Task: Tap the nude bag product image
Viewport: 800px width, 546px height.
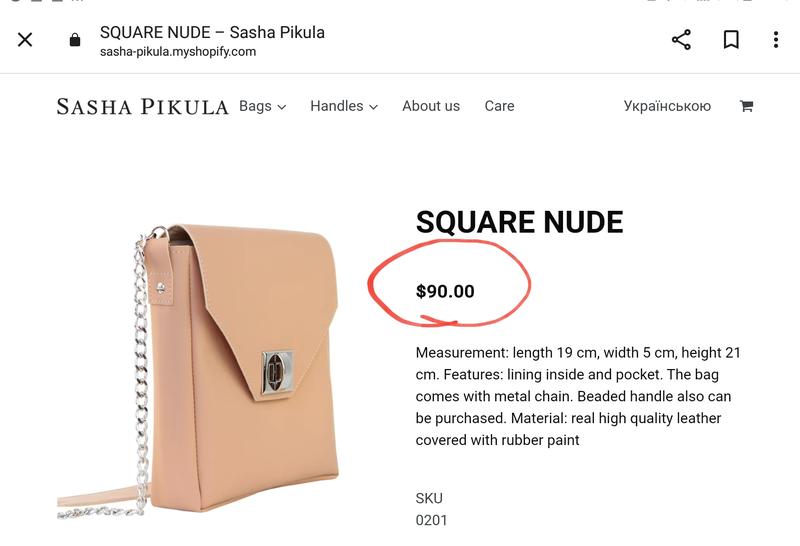Action: (198, 371)
